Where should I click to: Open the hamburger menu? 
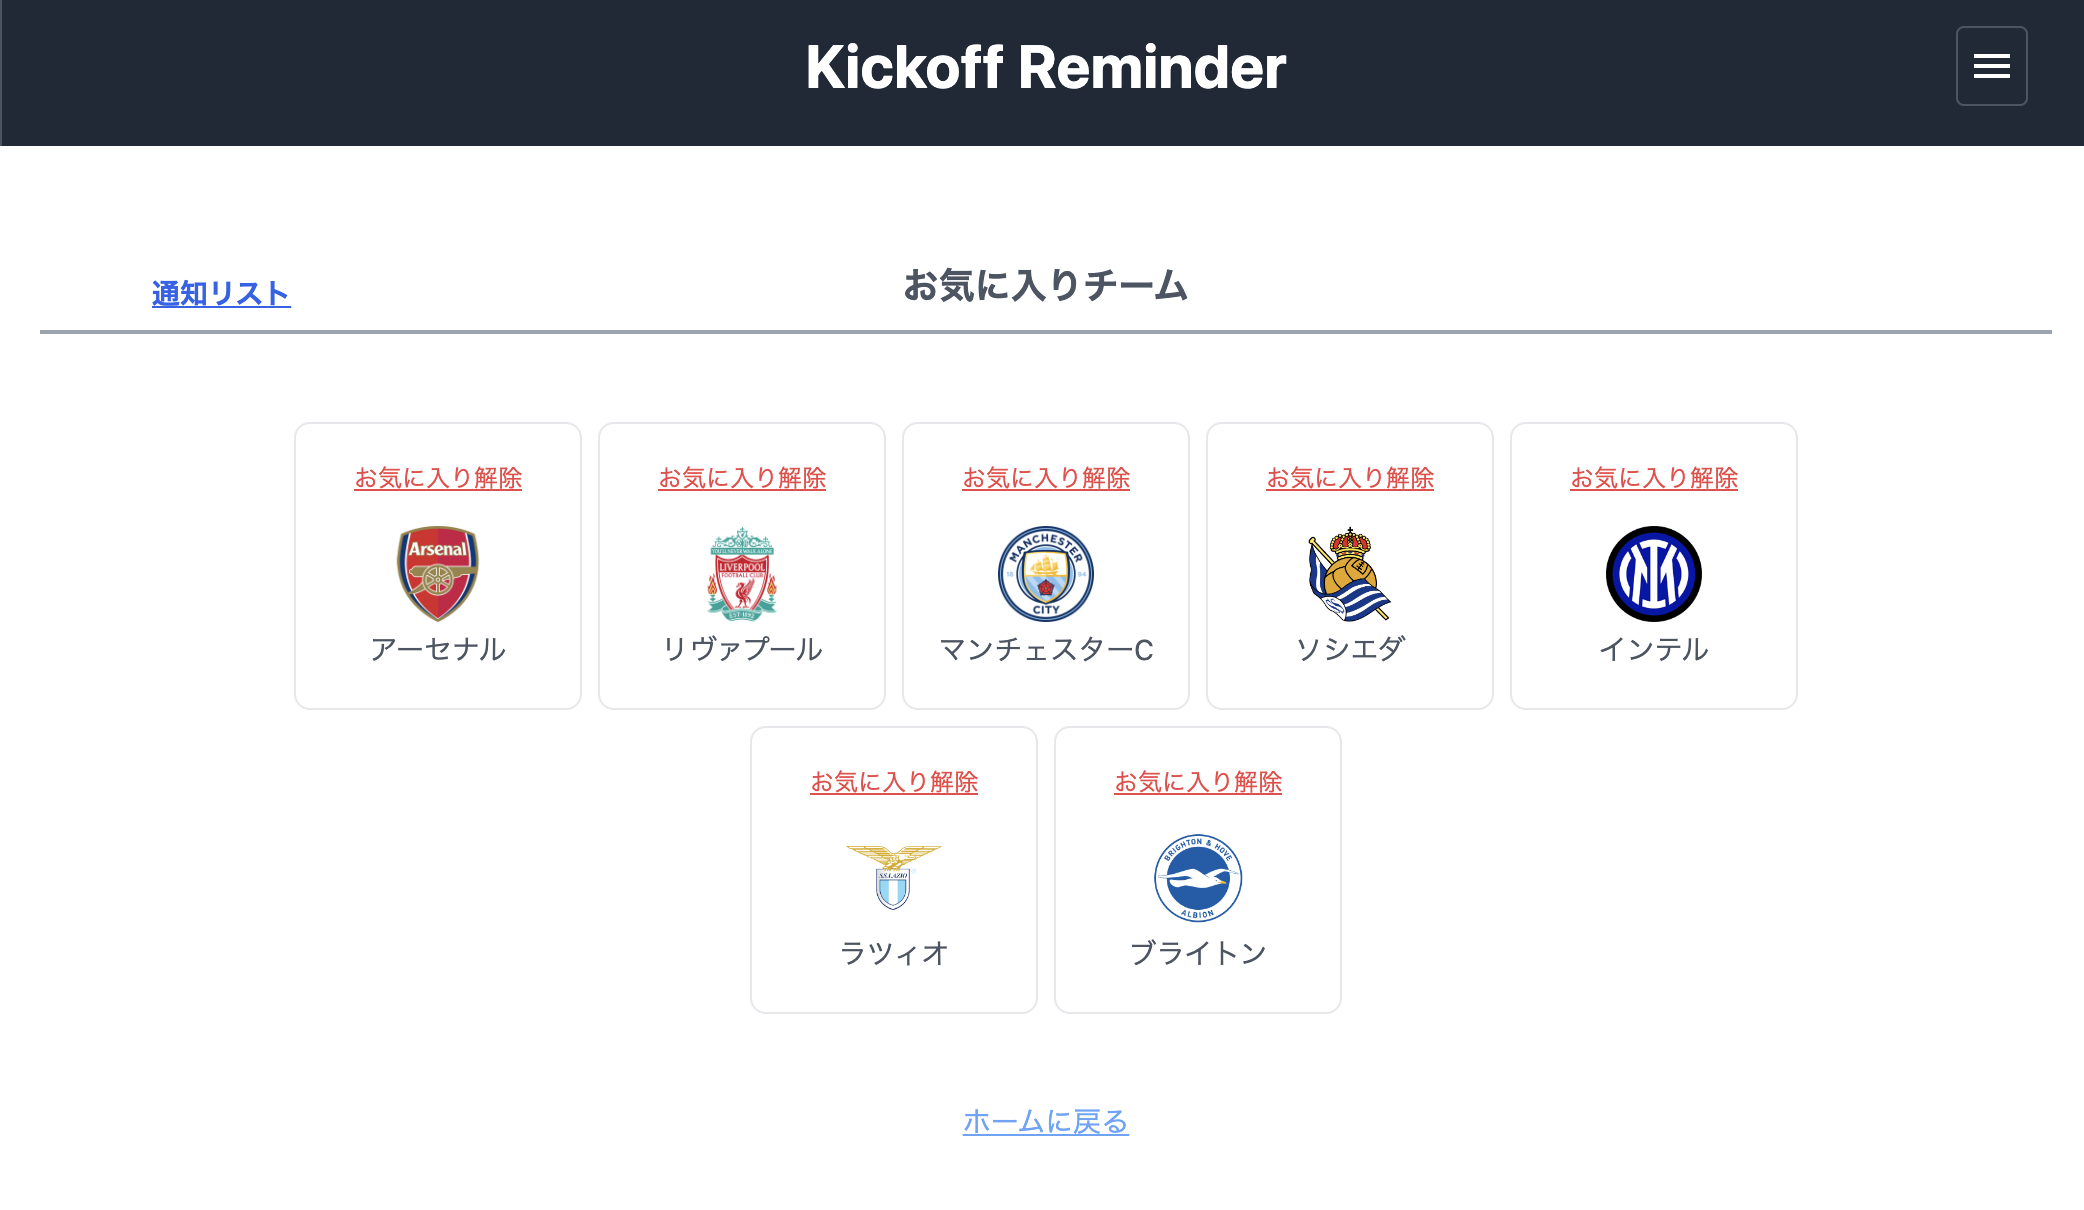[1991, 66]
